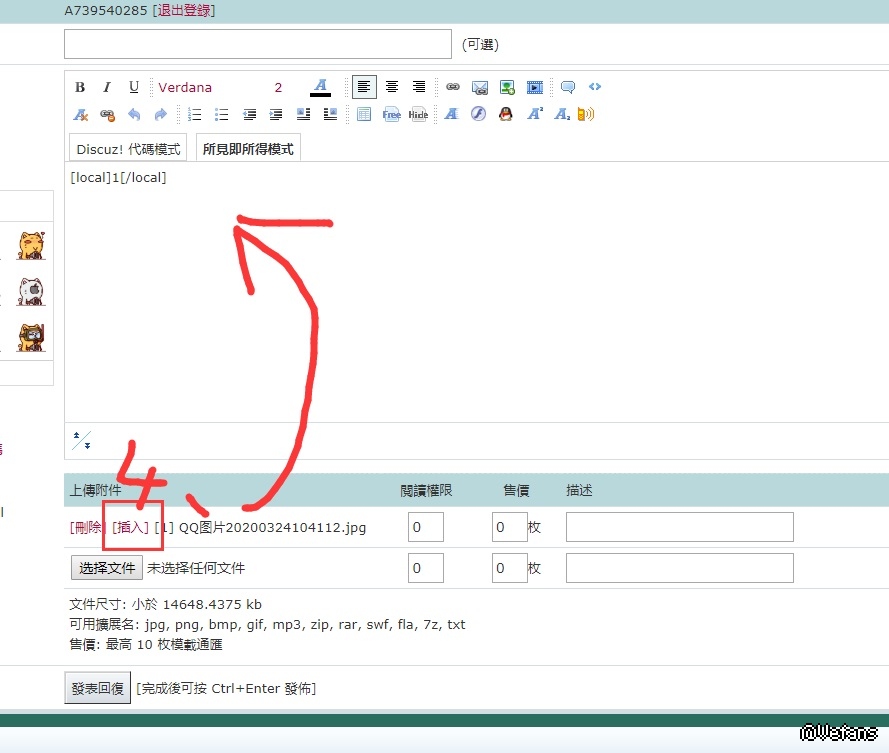Click the 退出登錄 logout link
889x753 pixels.
coord(184,10)
